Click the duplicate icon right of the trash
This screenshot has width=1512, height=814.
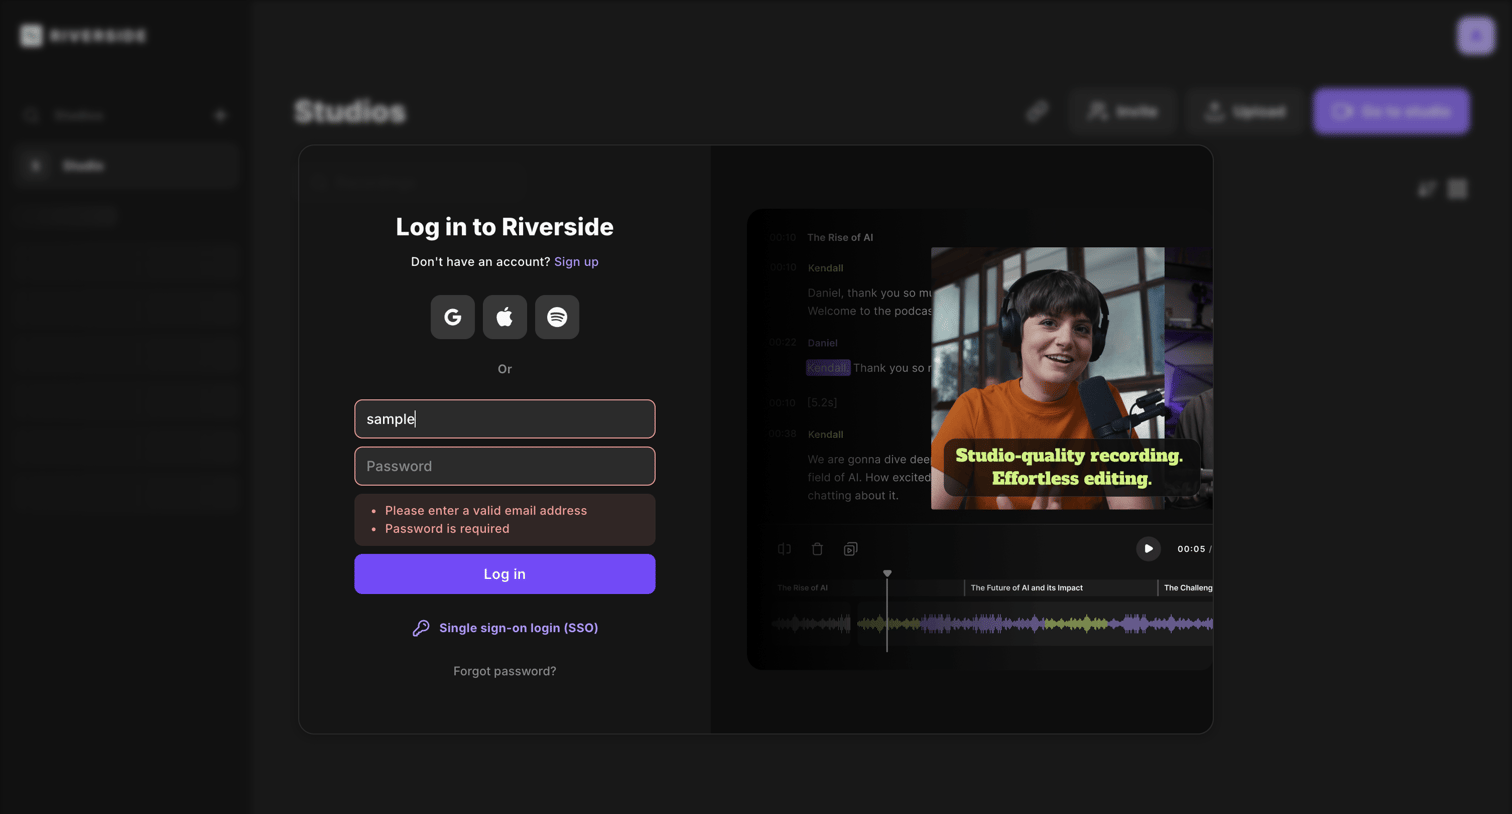coord(850,549)
